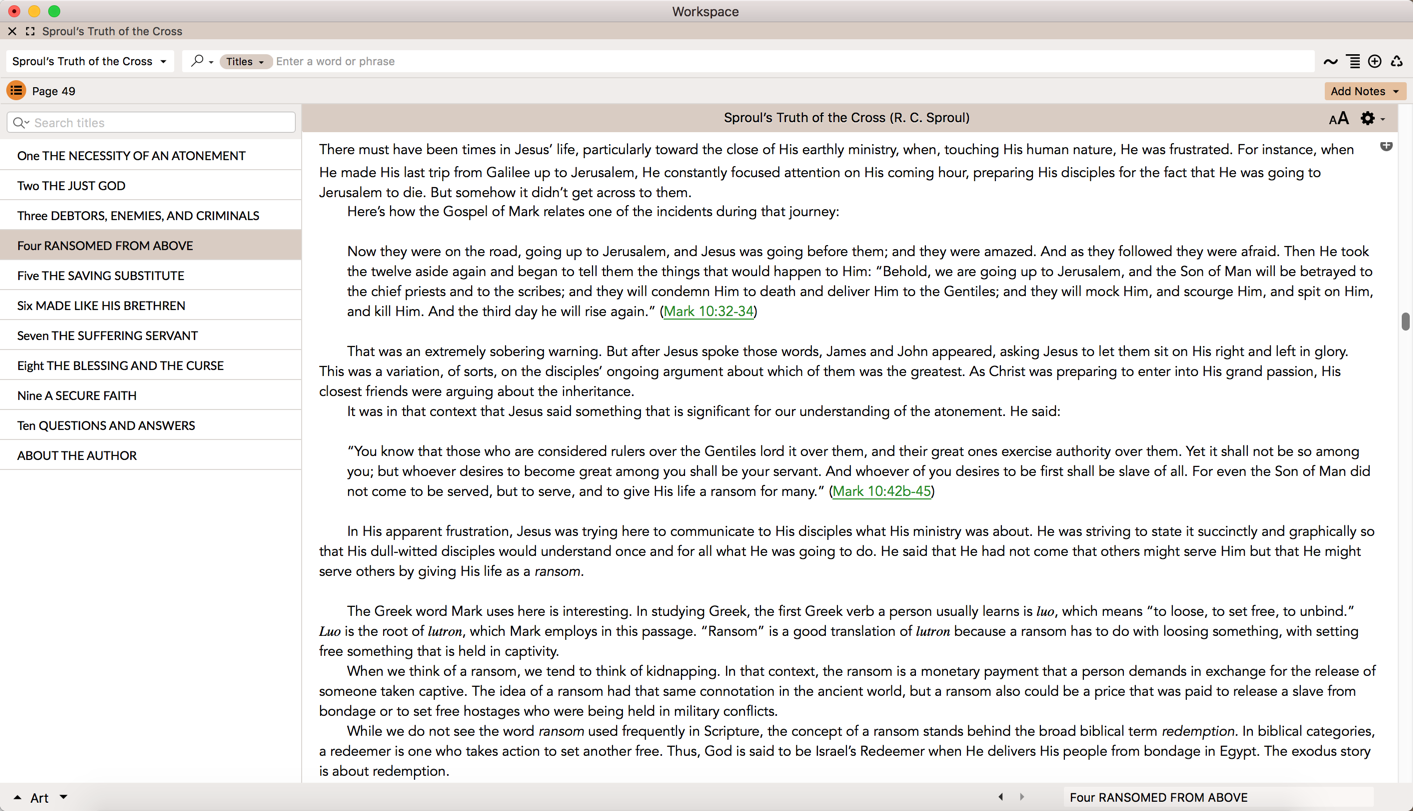Click the text size AA icon

coord(1338,118)
